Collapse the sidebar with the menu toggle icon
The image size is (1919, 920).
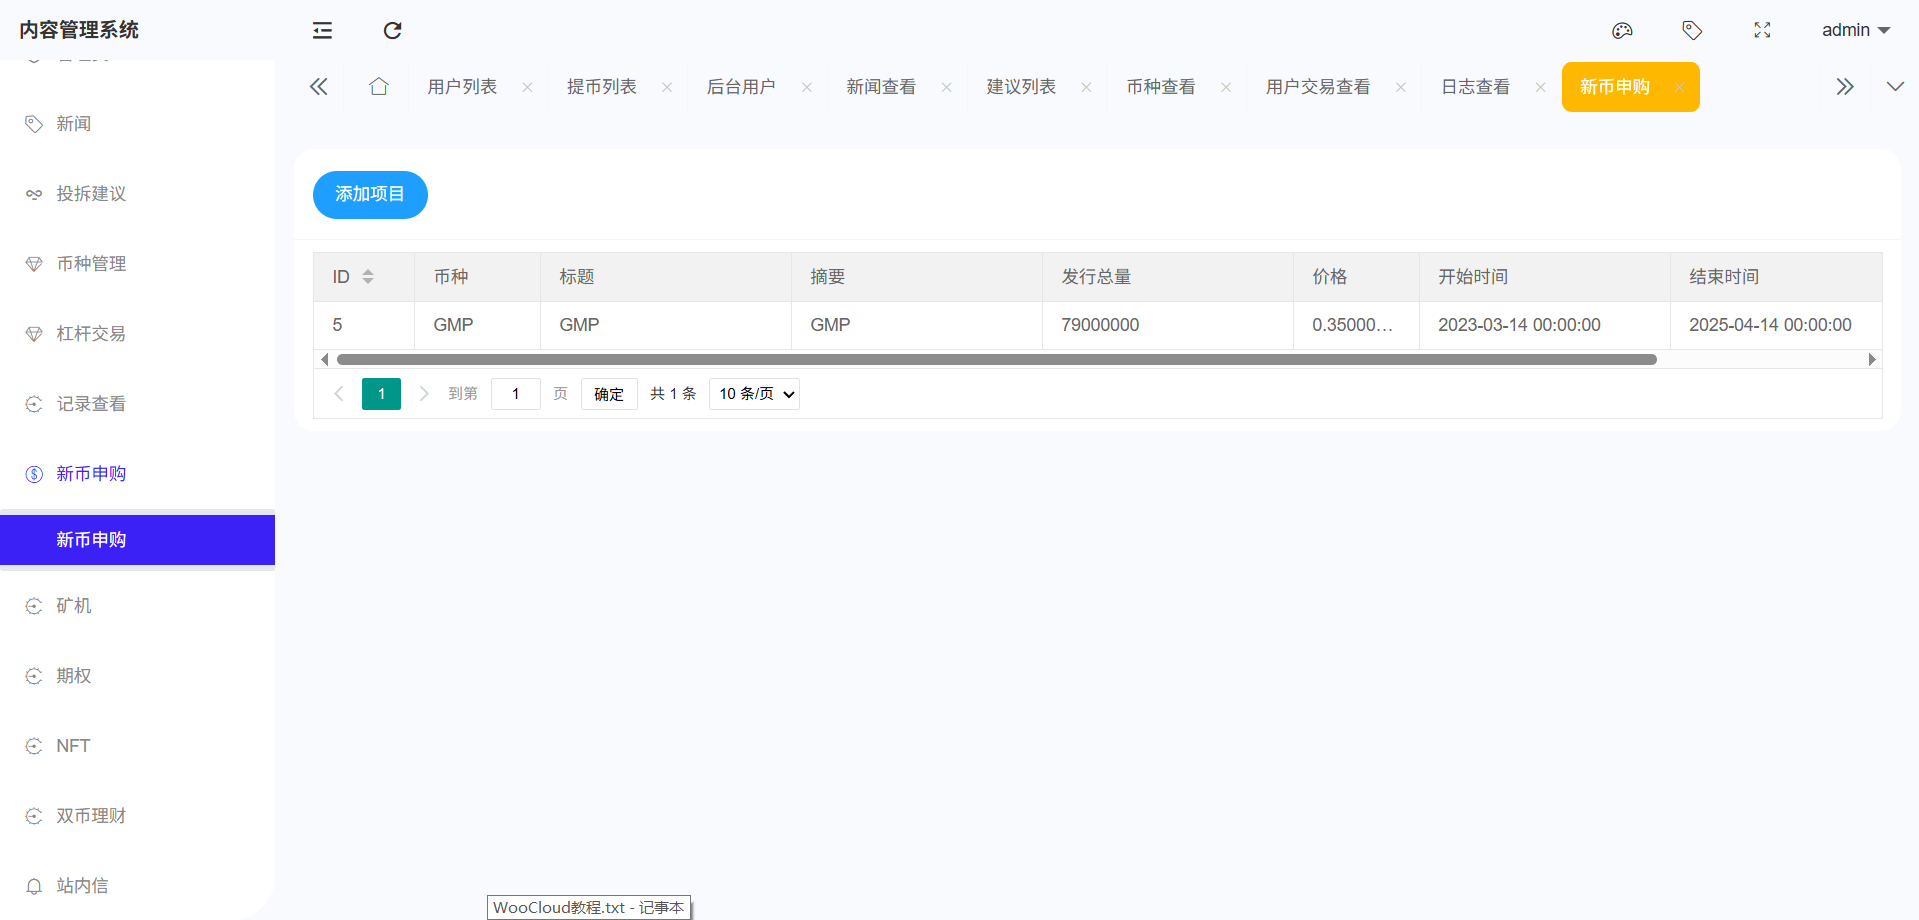(322, 30)
